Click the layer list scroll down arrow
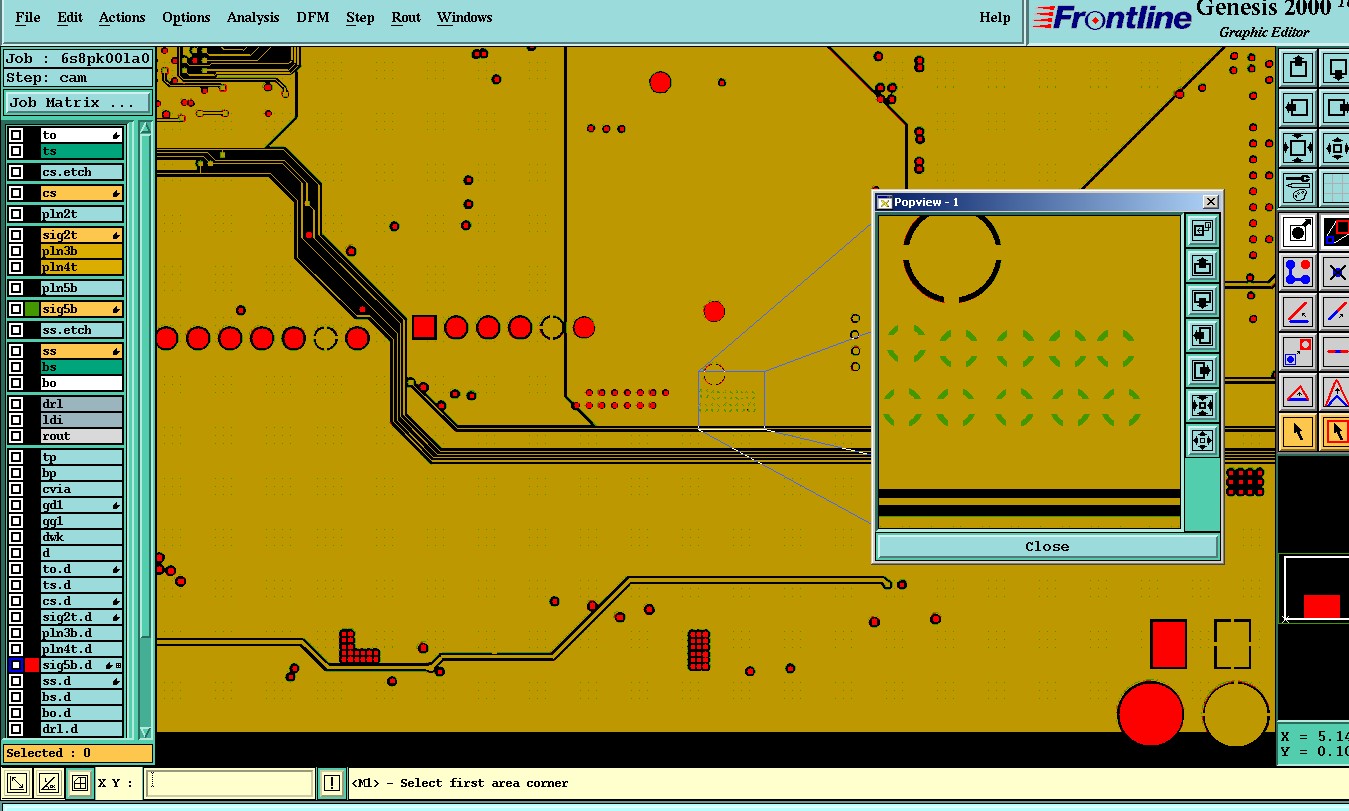The width and height of the screenshot is (1349, 811). [x=145, y=732]
